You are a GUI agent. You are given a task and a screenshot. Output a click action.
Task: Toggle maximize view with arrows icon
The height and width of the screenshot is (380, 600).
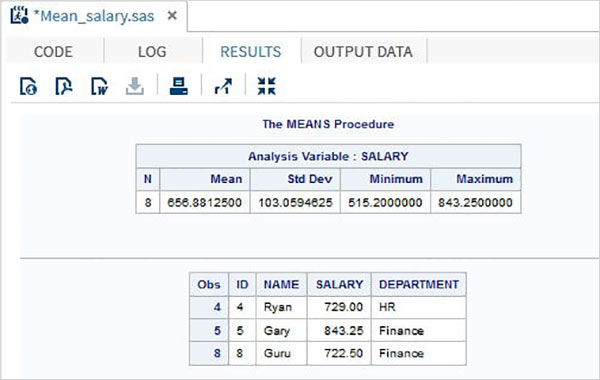[x=266, y=86]
